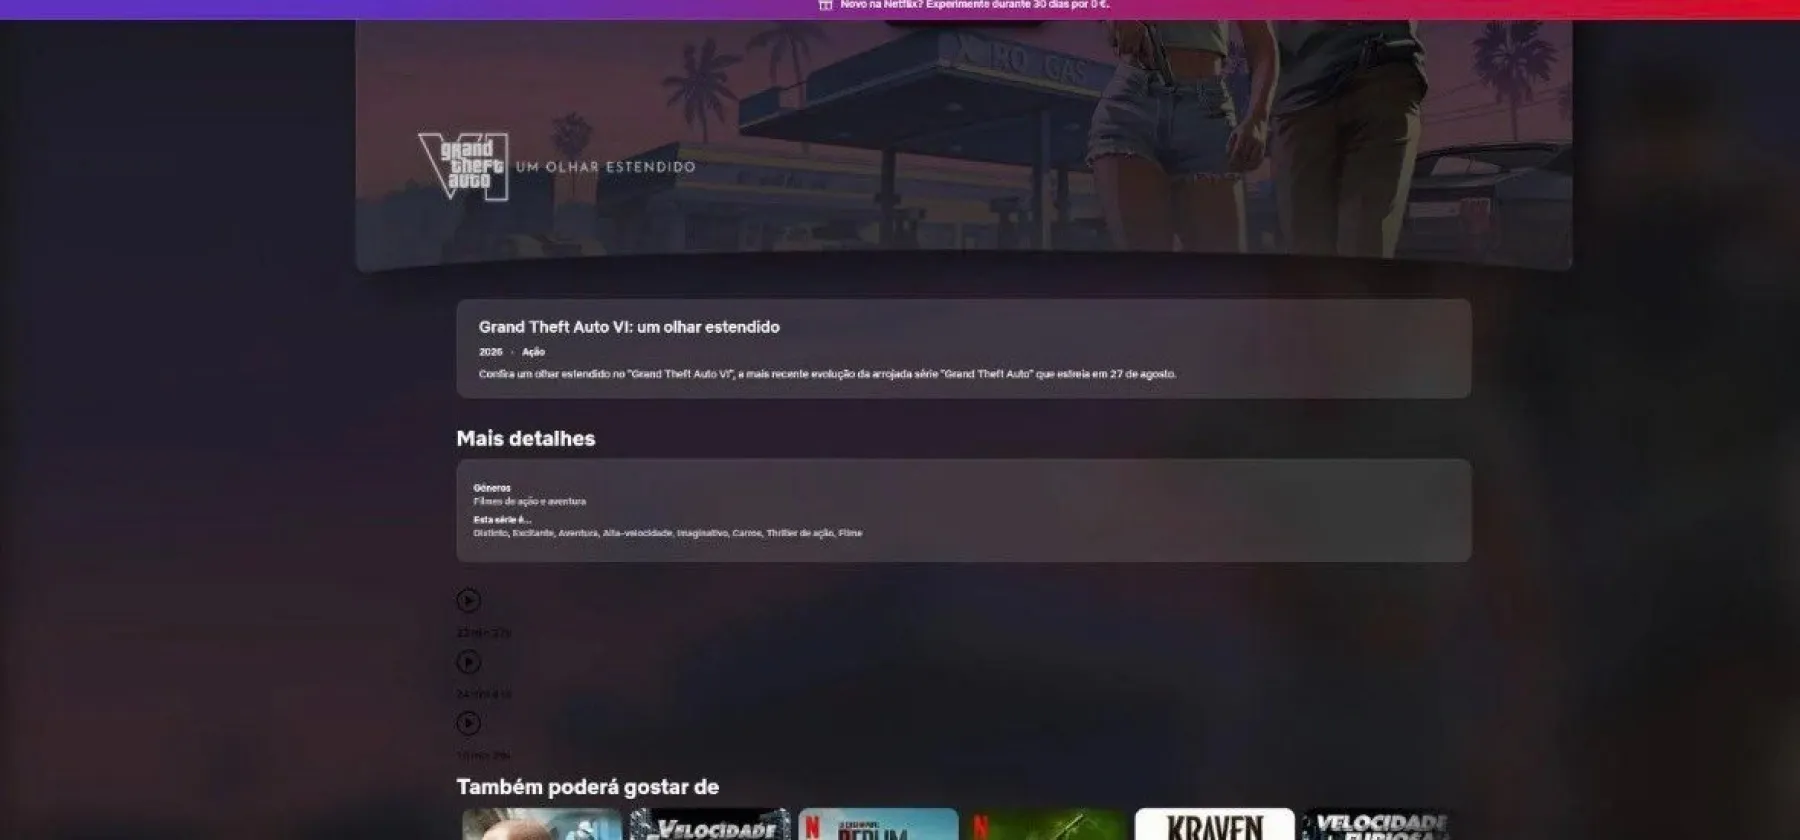Open the Velocidade thumbnail beside Berlim

pos(710,824)
